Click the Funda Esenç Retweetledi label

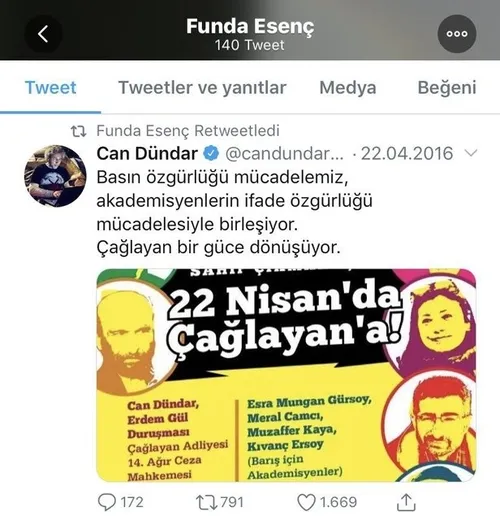[188, 131]
